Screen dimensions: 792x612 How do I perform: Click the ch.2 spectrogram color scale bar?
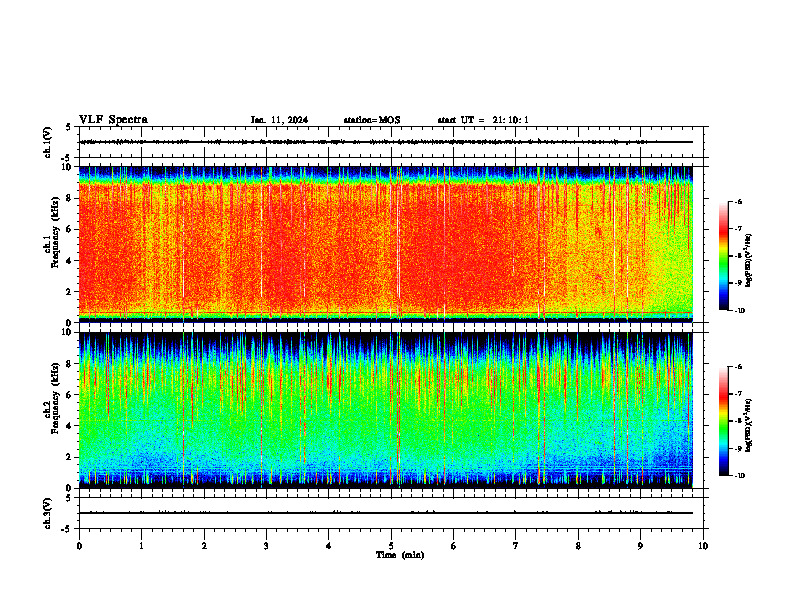[x=723, y=421]
